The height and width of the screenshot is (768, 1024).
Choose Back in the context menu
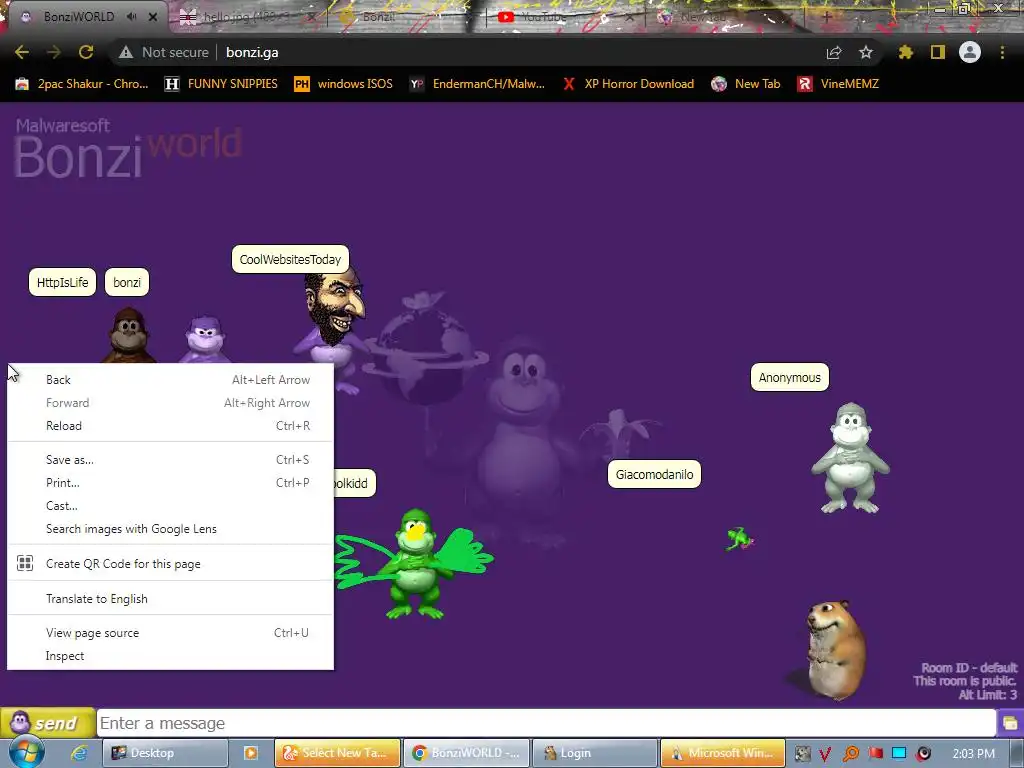tap(170, 379)
